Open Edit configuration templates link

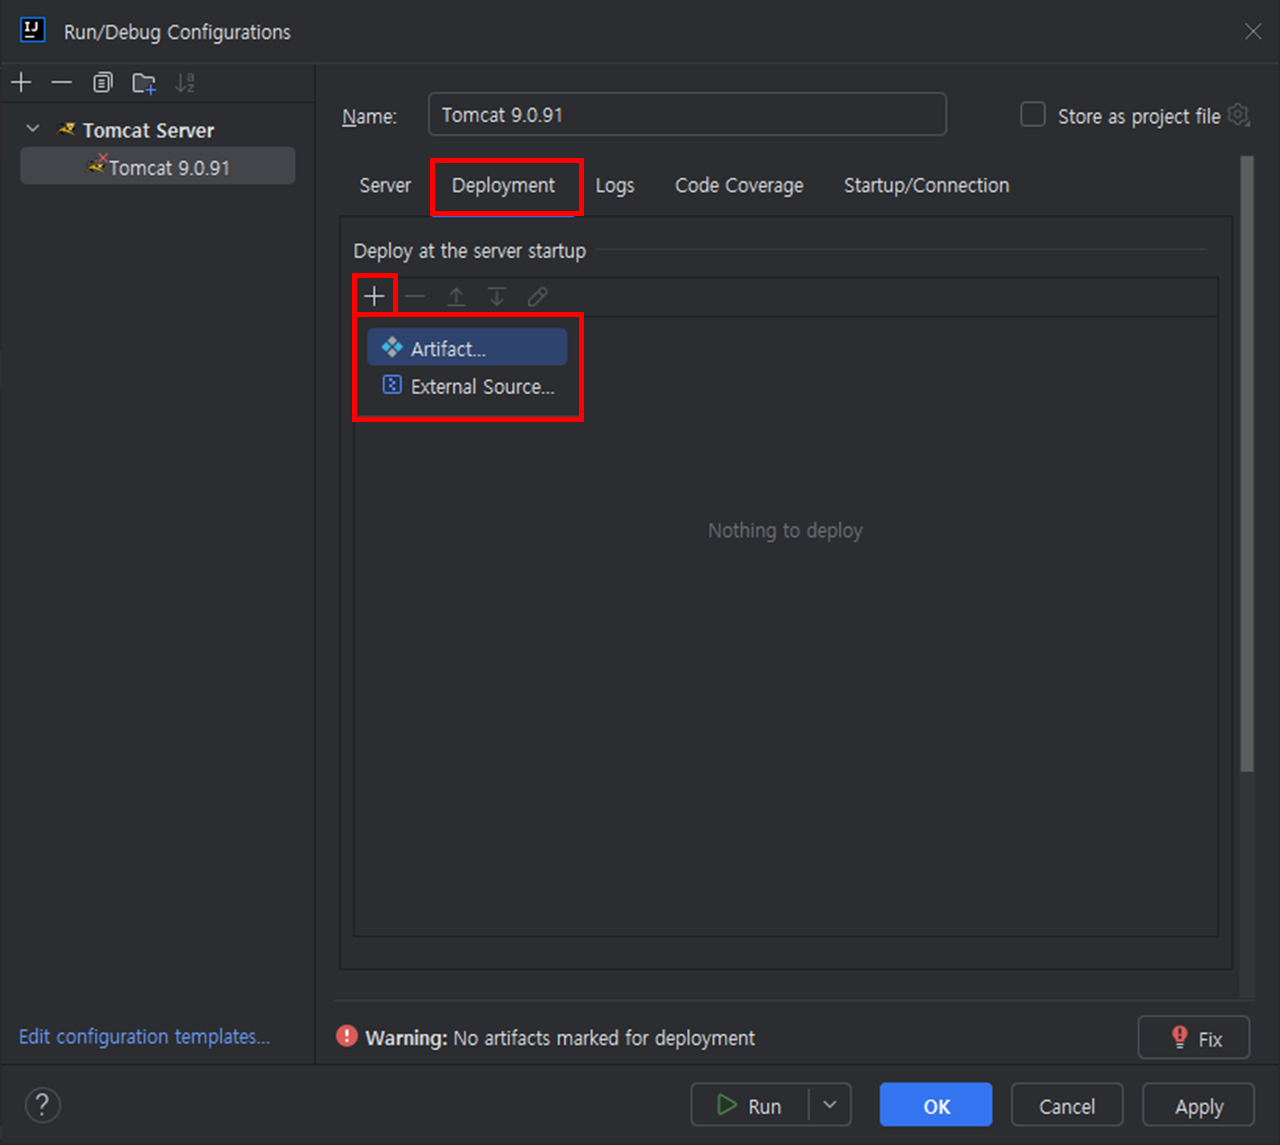tap(144, 1036)
